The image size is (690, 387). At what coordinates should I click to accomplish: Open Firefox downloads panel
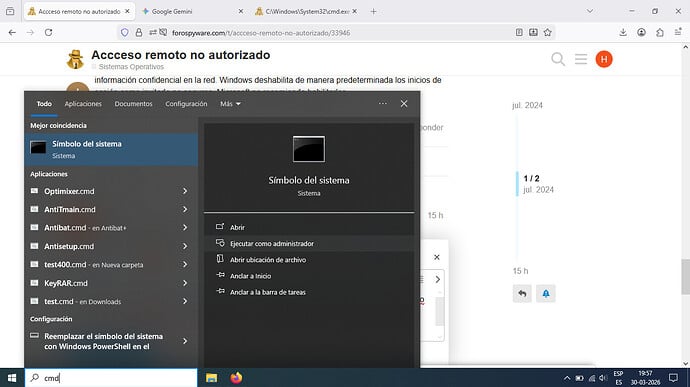point(623,32)
